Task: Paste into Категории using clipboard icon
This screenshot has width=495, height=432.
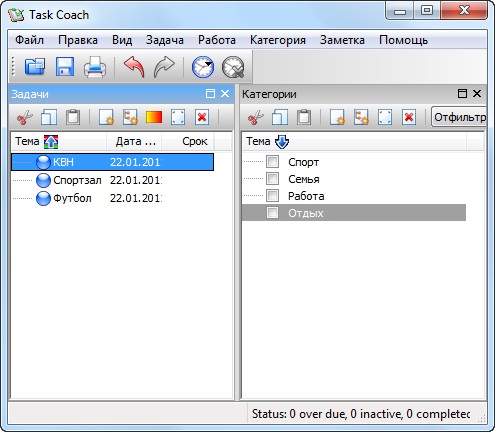Action: (304, 117)
